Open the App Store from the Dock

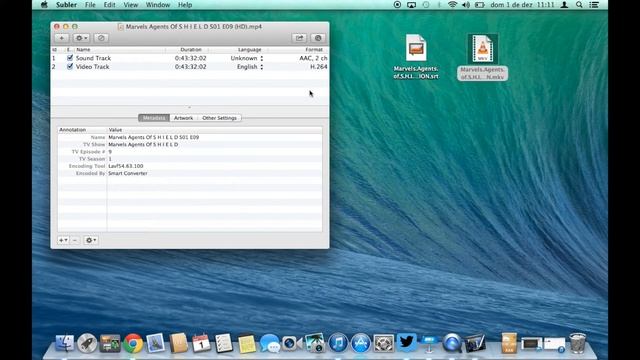[x=360, y=343]
